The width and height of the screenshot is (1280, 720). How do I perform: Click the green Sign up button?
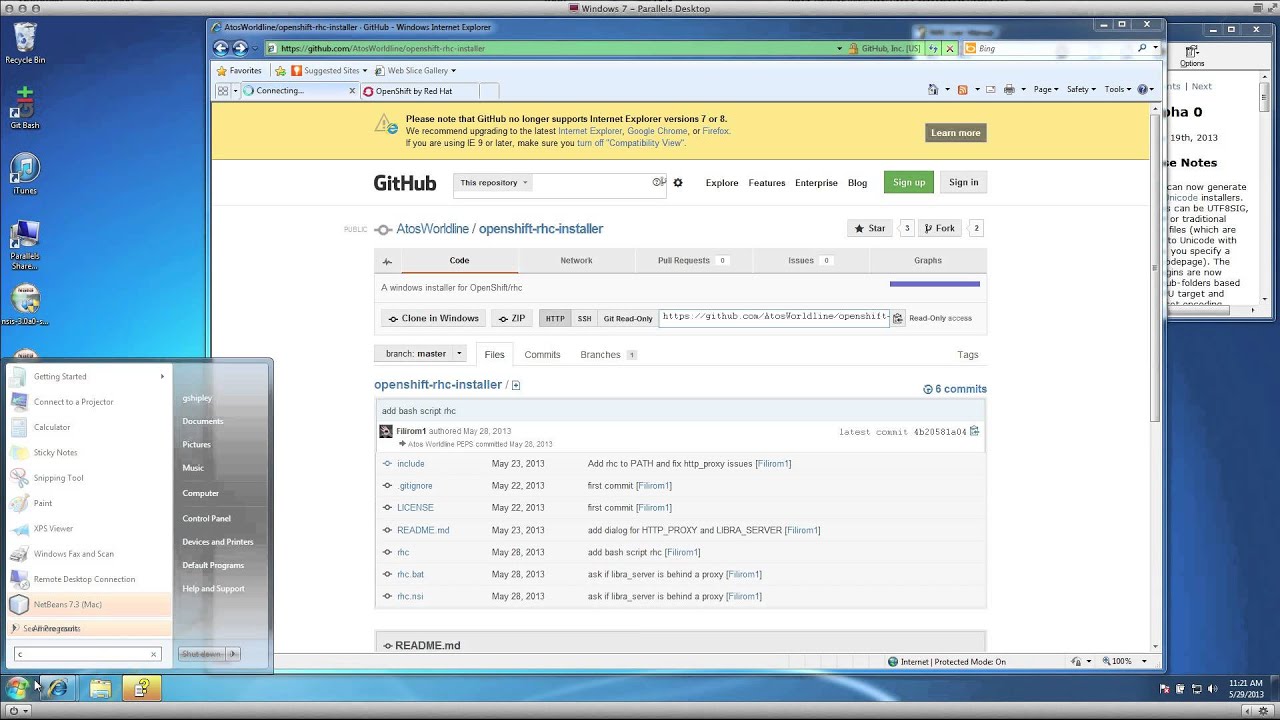click(909, 182)
